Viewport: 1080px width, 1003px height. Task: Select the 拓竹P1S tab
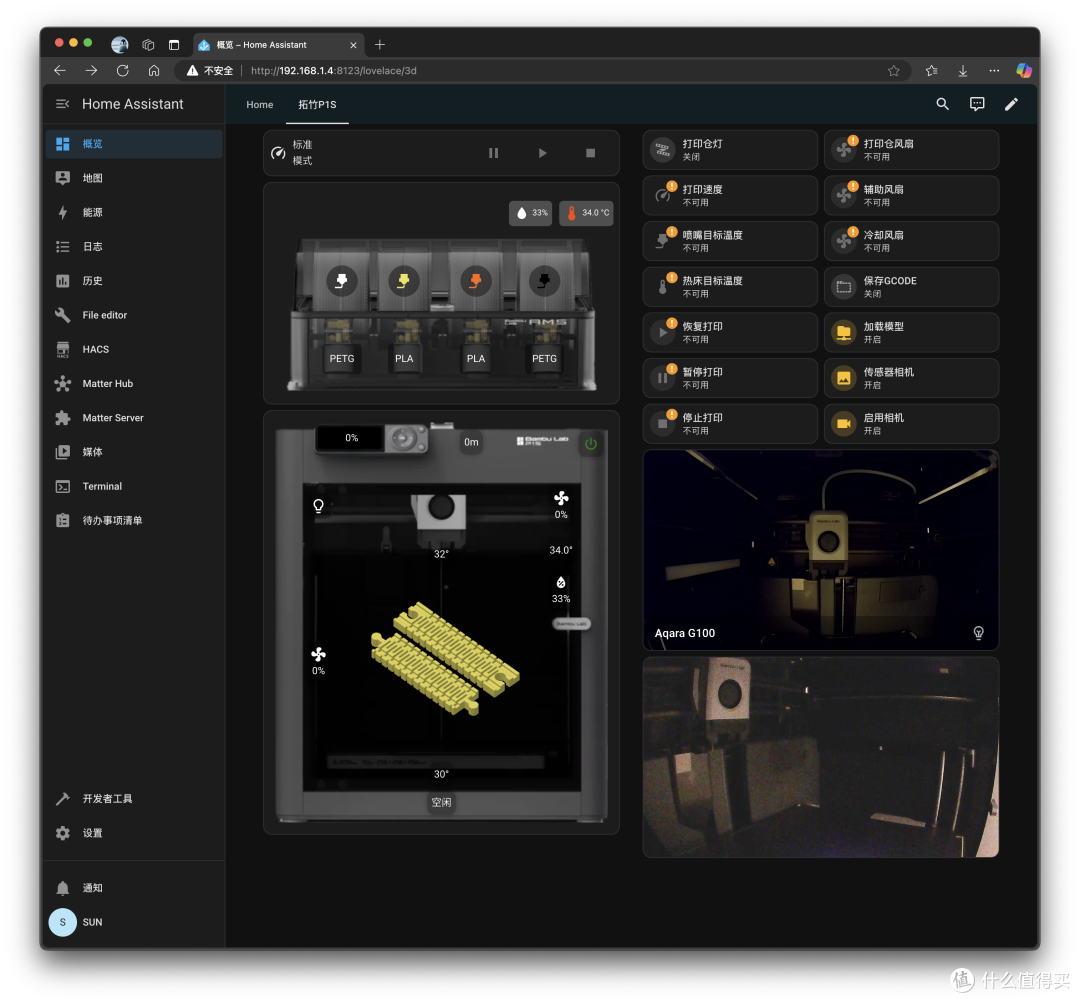317,105
